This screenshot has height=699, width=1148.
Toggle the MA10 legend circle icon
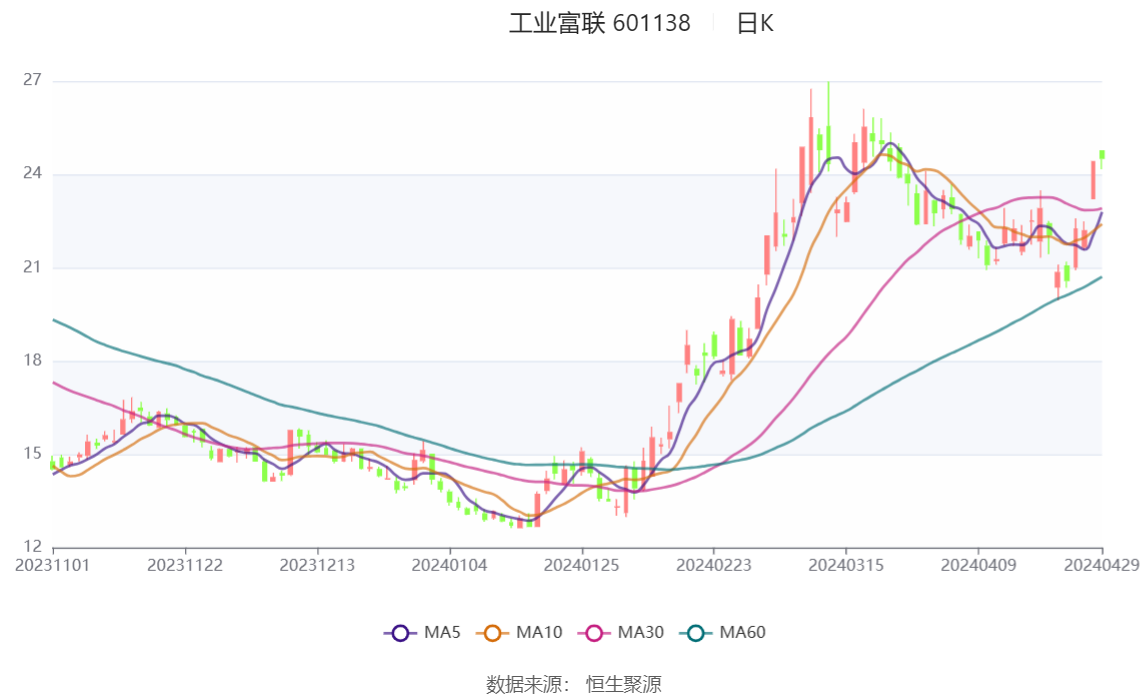493,633
